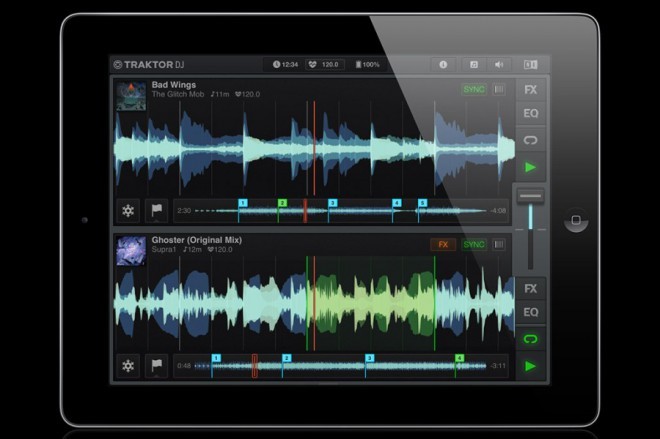Screen dimensions: 660x439
Task: Tap The Glitch Mob artist name
Action: pos(178,94)
